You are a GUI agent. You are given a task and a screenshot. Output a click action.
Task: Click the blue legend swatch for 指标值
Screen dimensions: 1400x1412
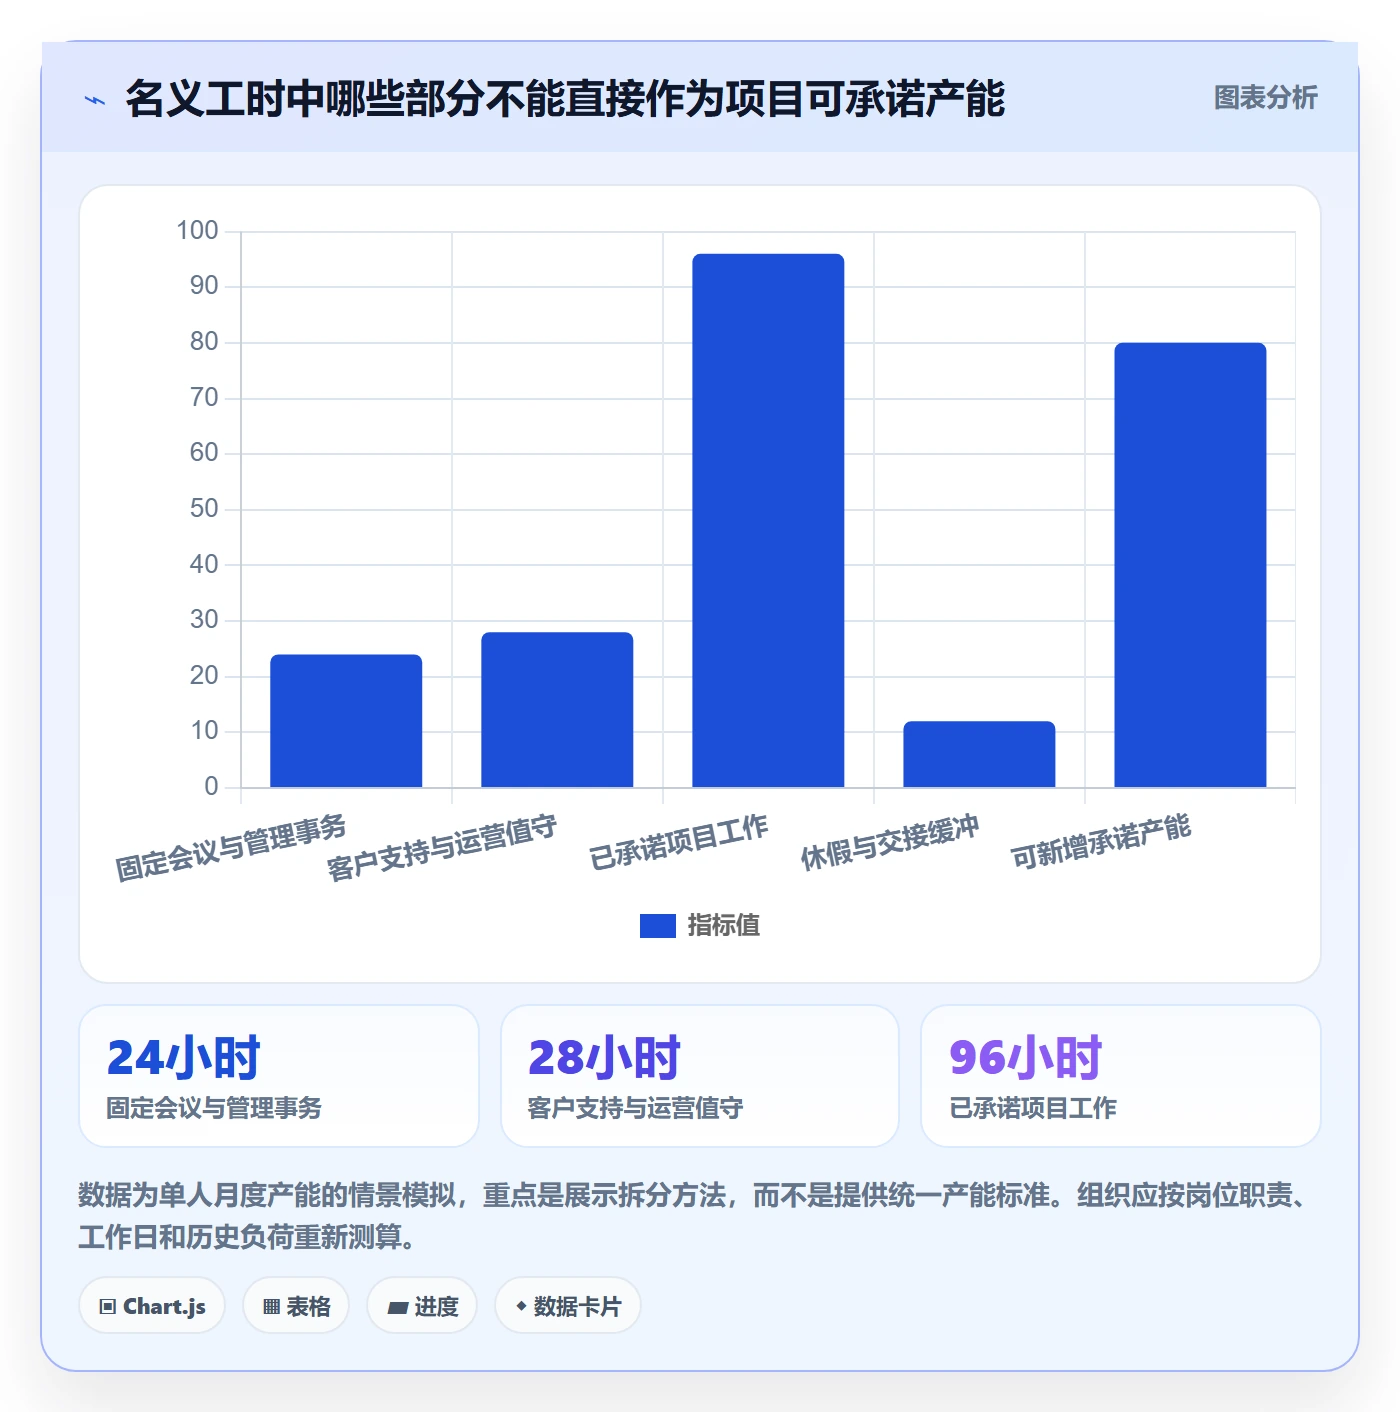658,926
